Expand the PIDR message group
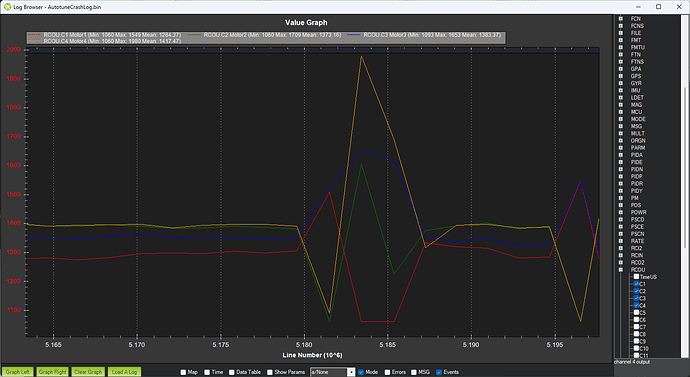 click(620, 183)
